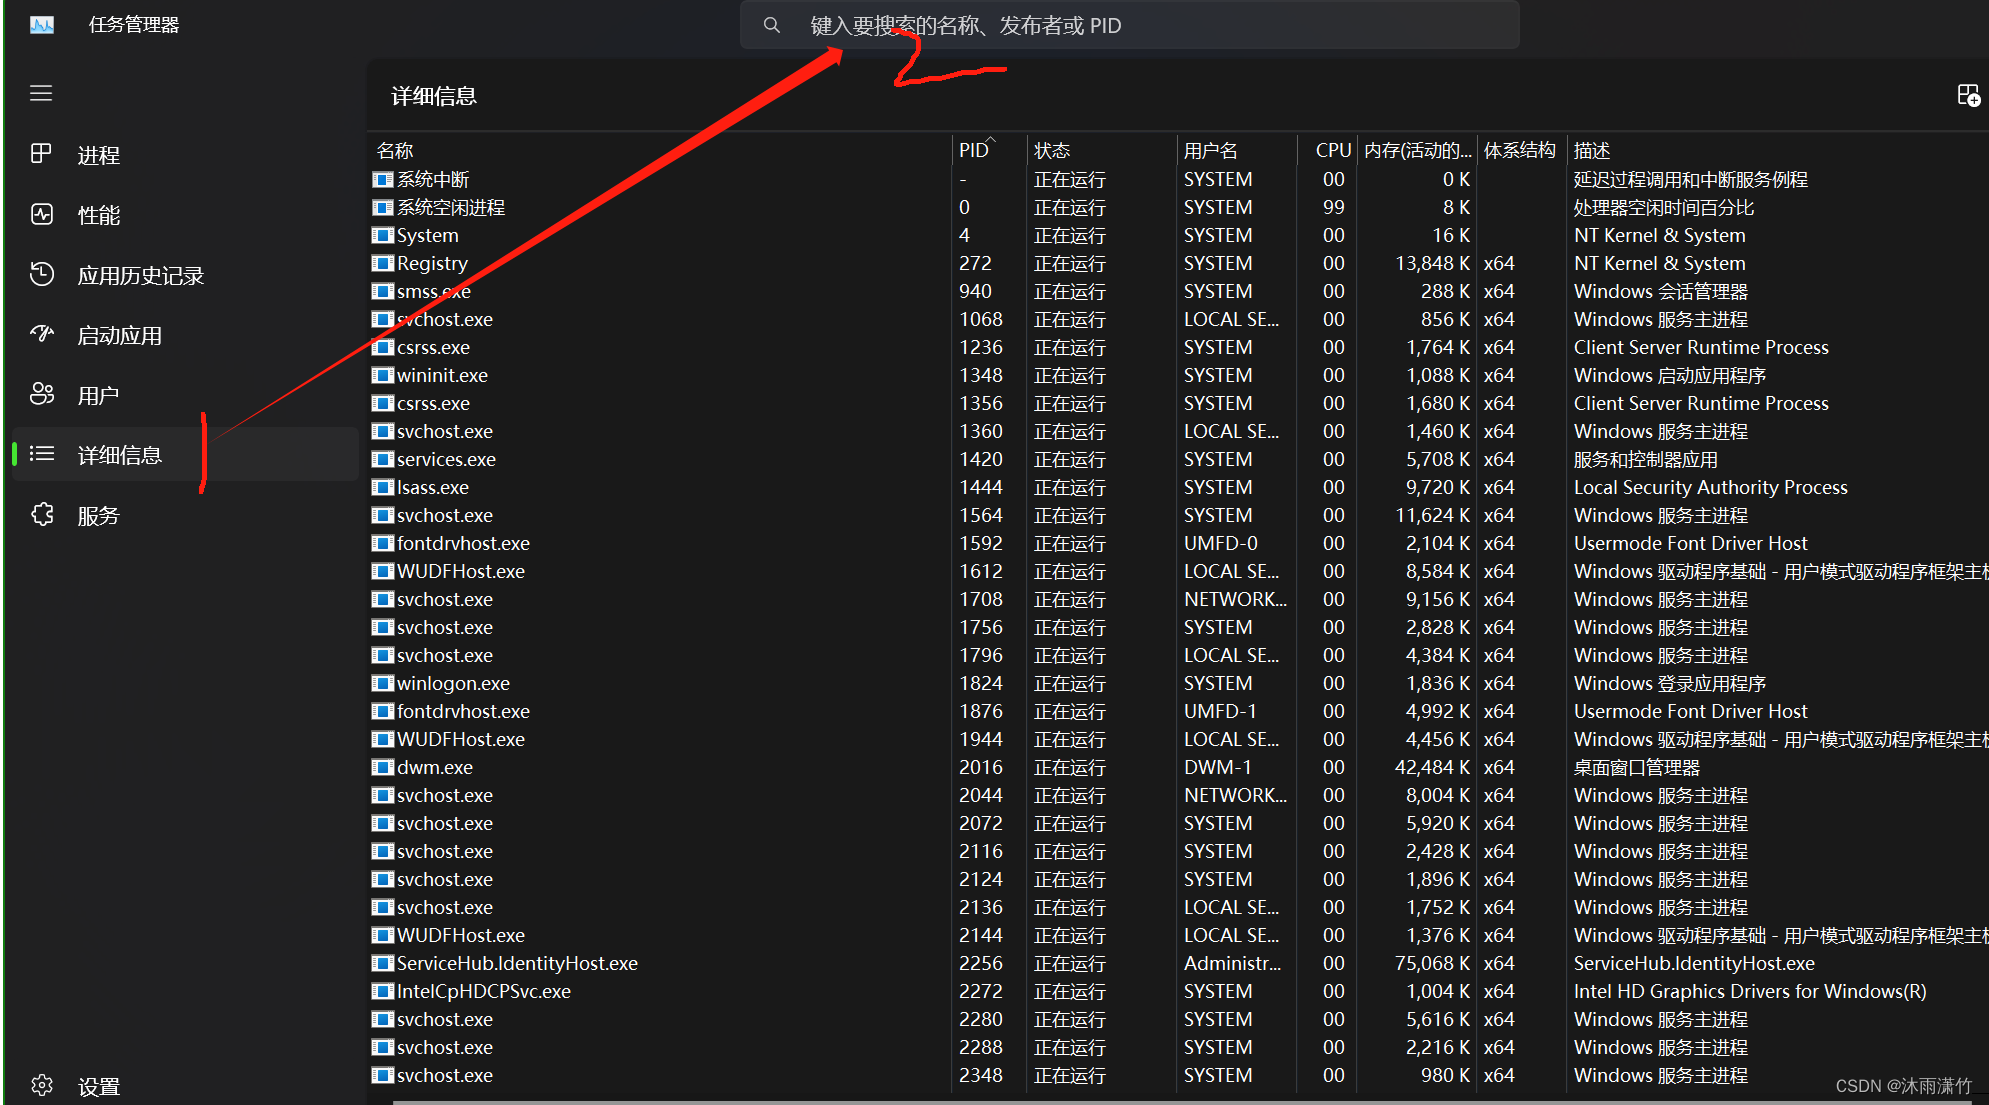Viewport: 1989px width, 1105px height.
Task: Click the 详细信息 details list icon
Action: (x=41, y=454)
